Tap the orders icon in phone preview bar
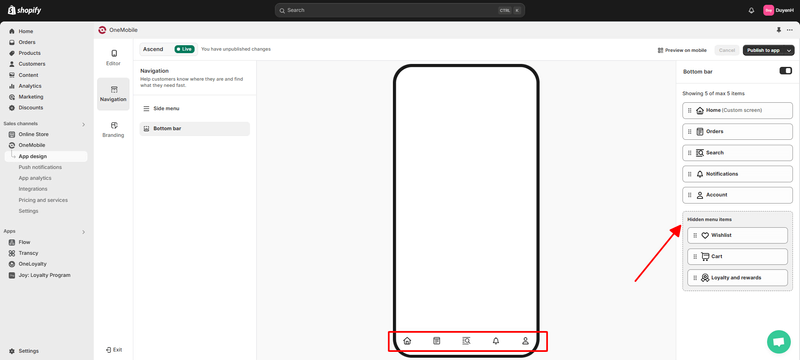The width and height of the screenshot is (800, 360). pos(437,341)
